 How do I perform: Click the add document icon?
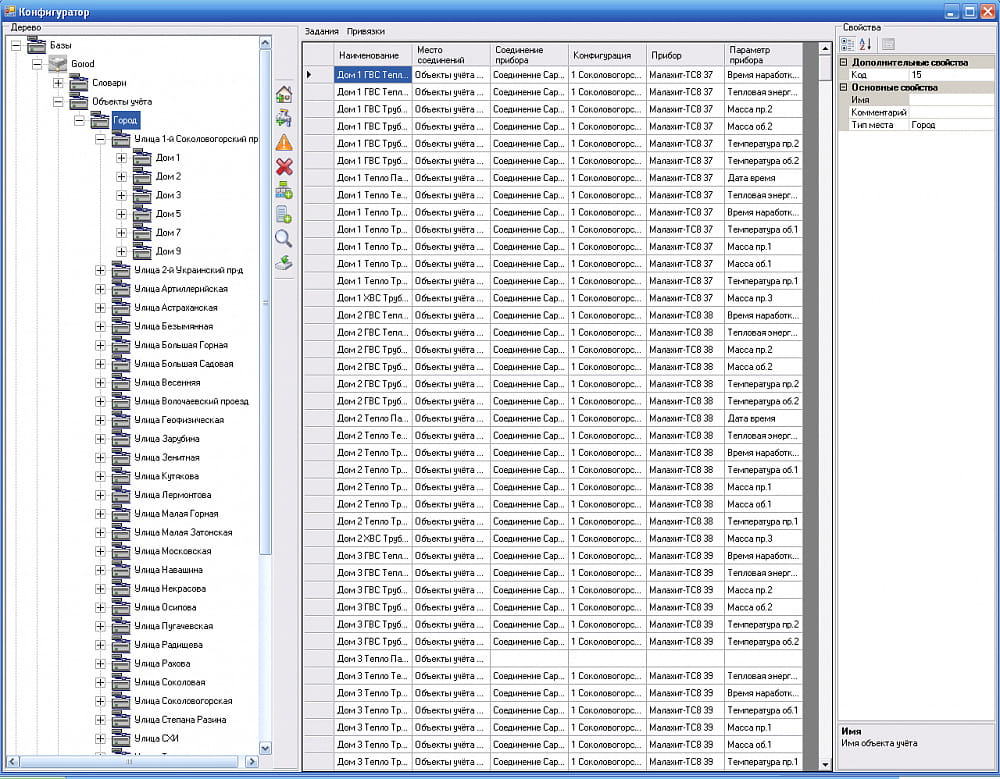coord(284,214)
